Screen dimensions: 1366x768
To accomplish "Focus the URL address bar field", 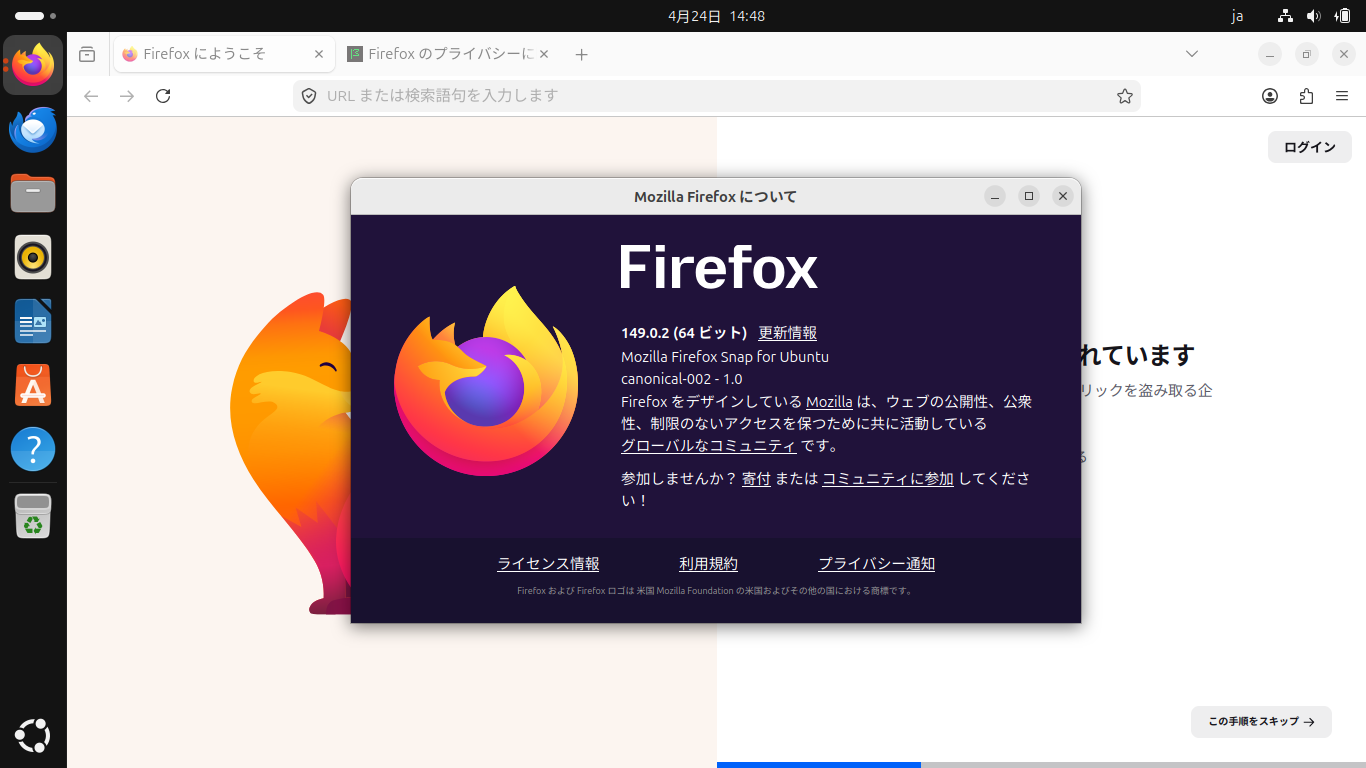I will point(716,96).
